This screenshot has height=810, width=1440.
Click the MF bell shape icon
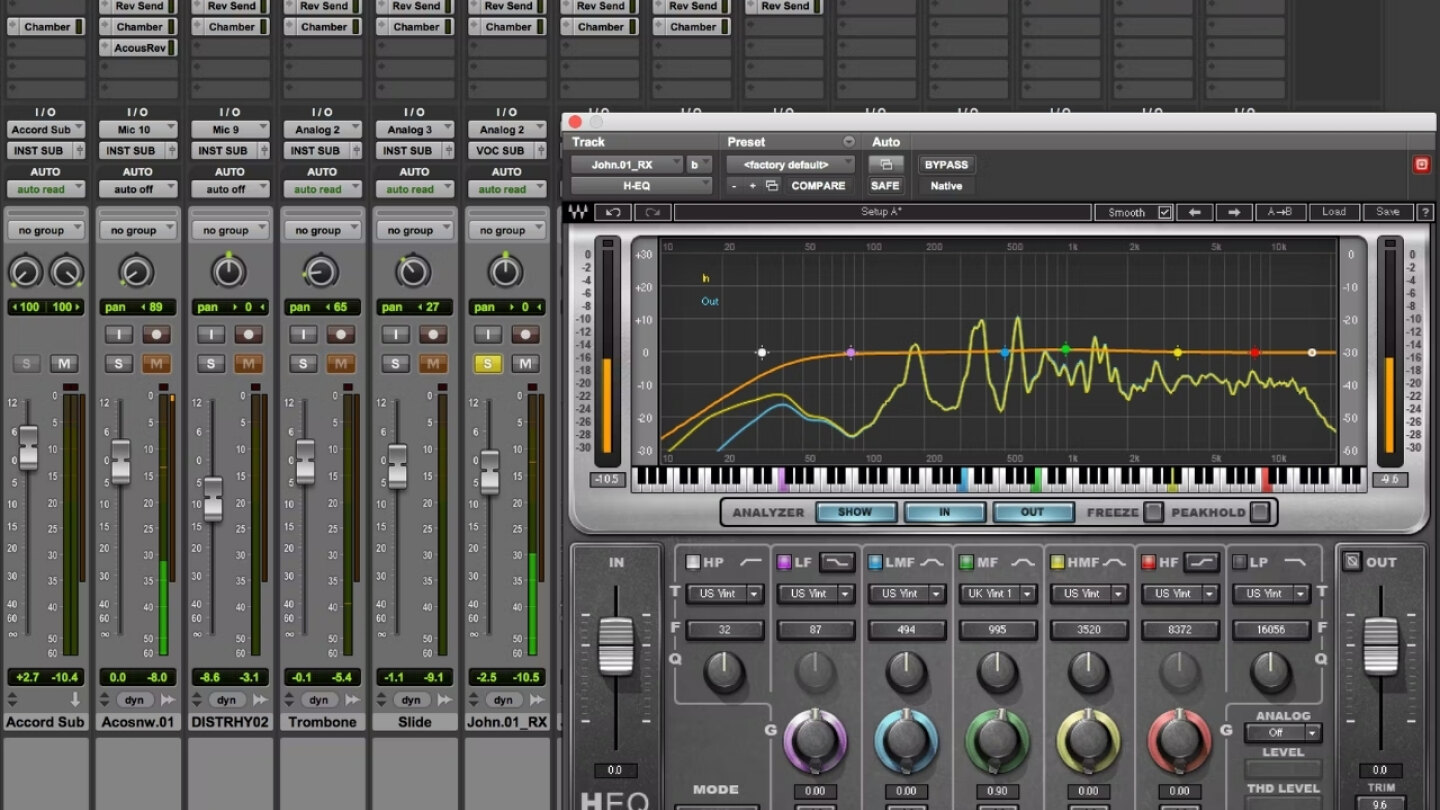click(1023, 563)
